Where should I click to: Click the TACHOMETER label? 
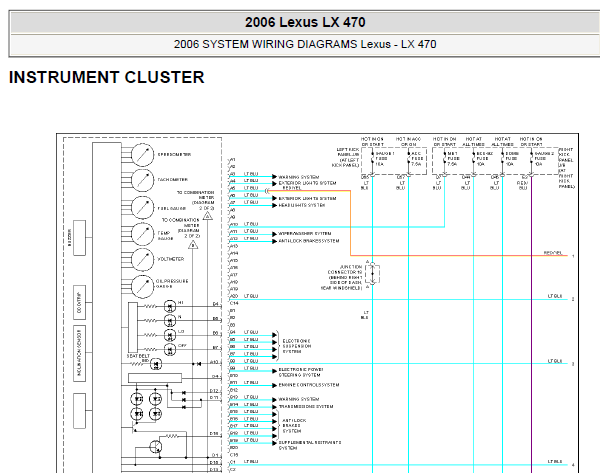(173, 179)
